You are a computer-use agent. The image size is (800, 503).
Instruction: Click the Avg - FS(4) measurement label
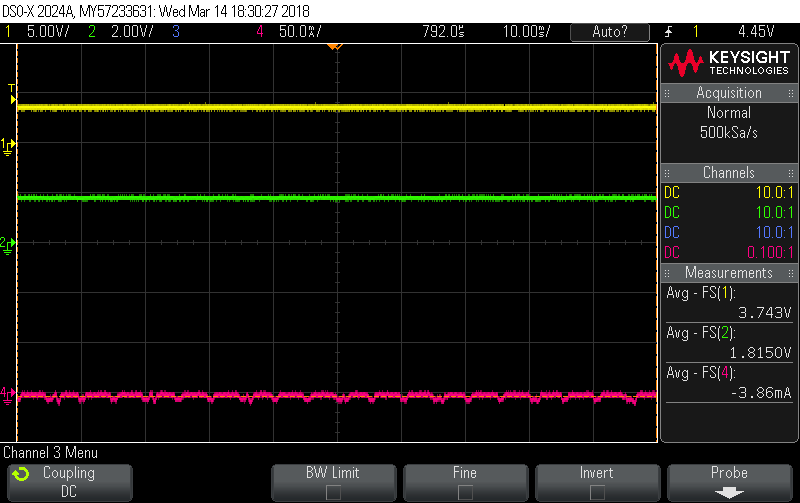tap(701, 373)
